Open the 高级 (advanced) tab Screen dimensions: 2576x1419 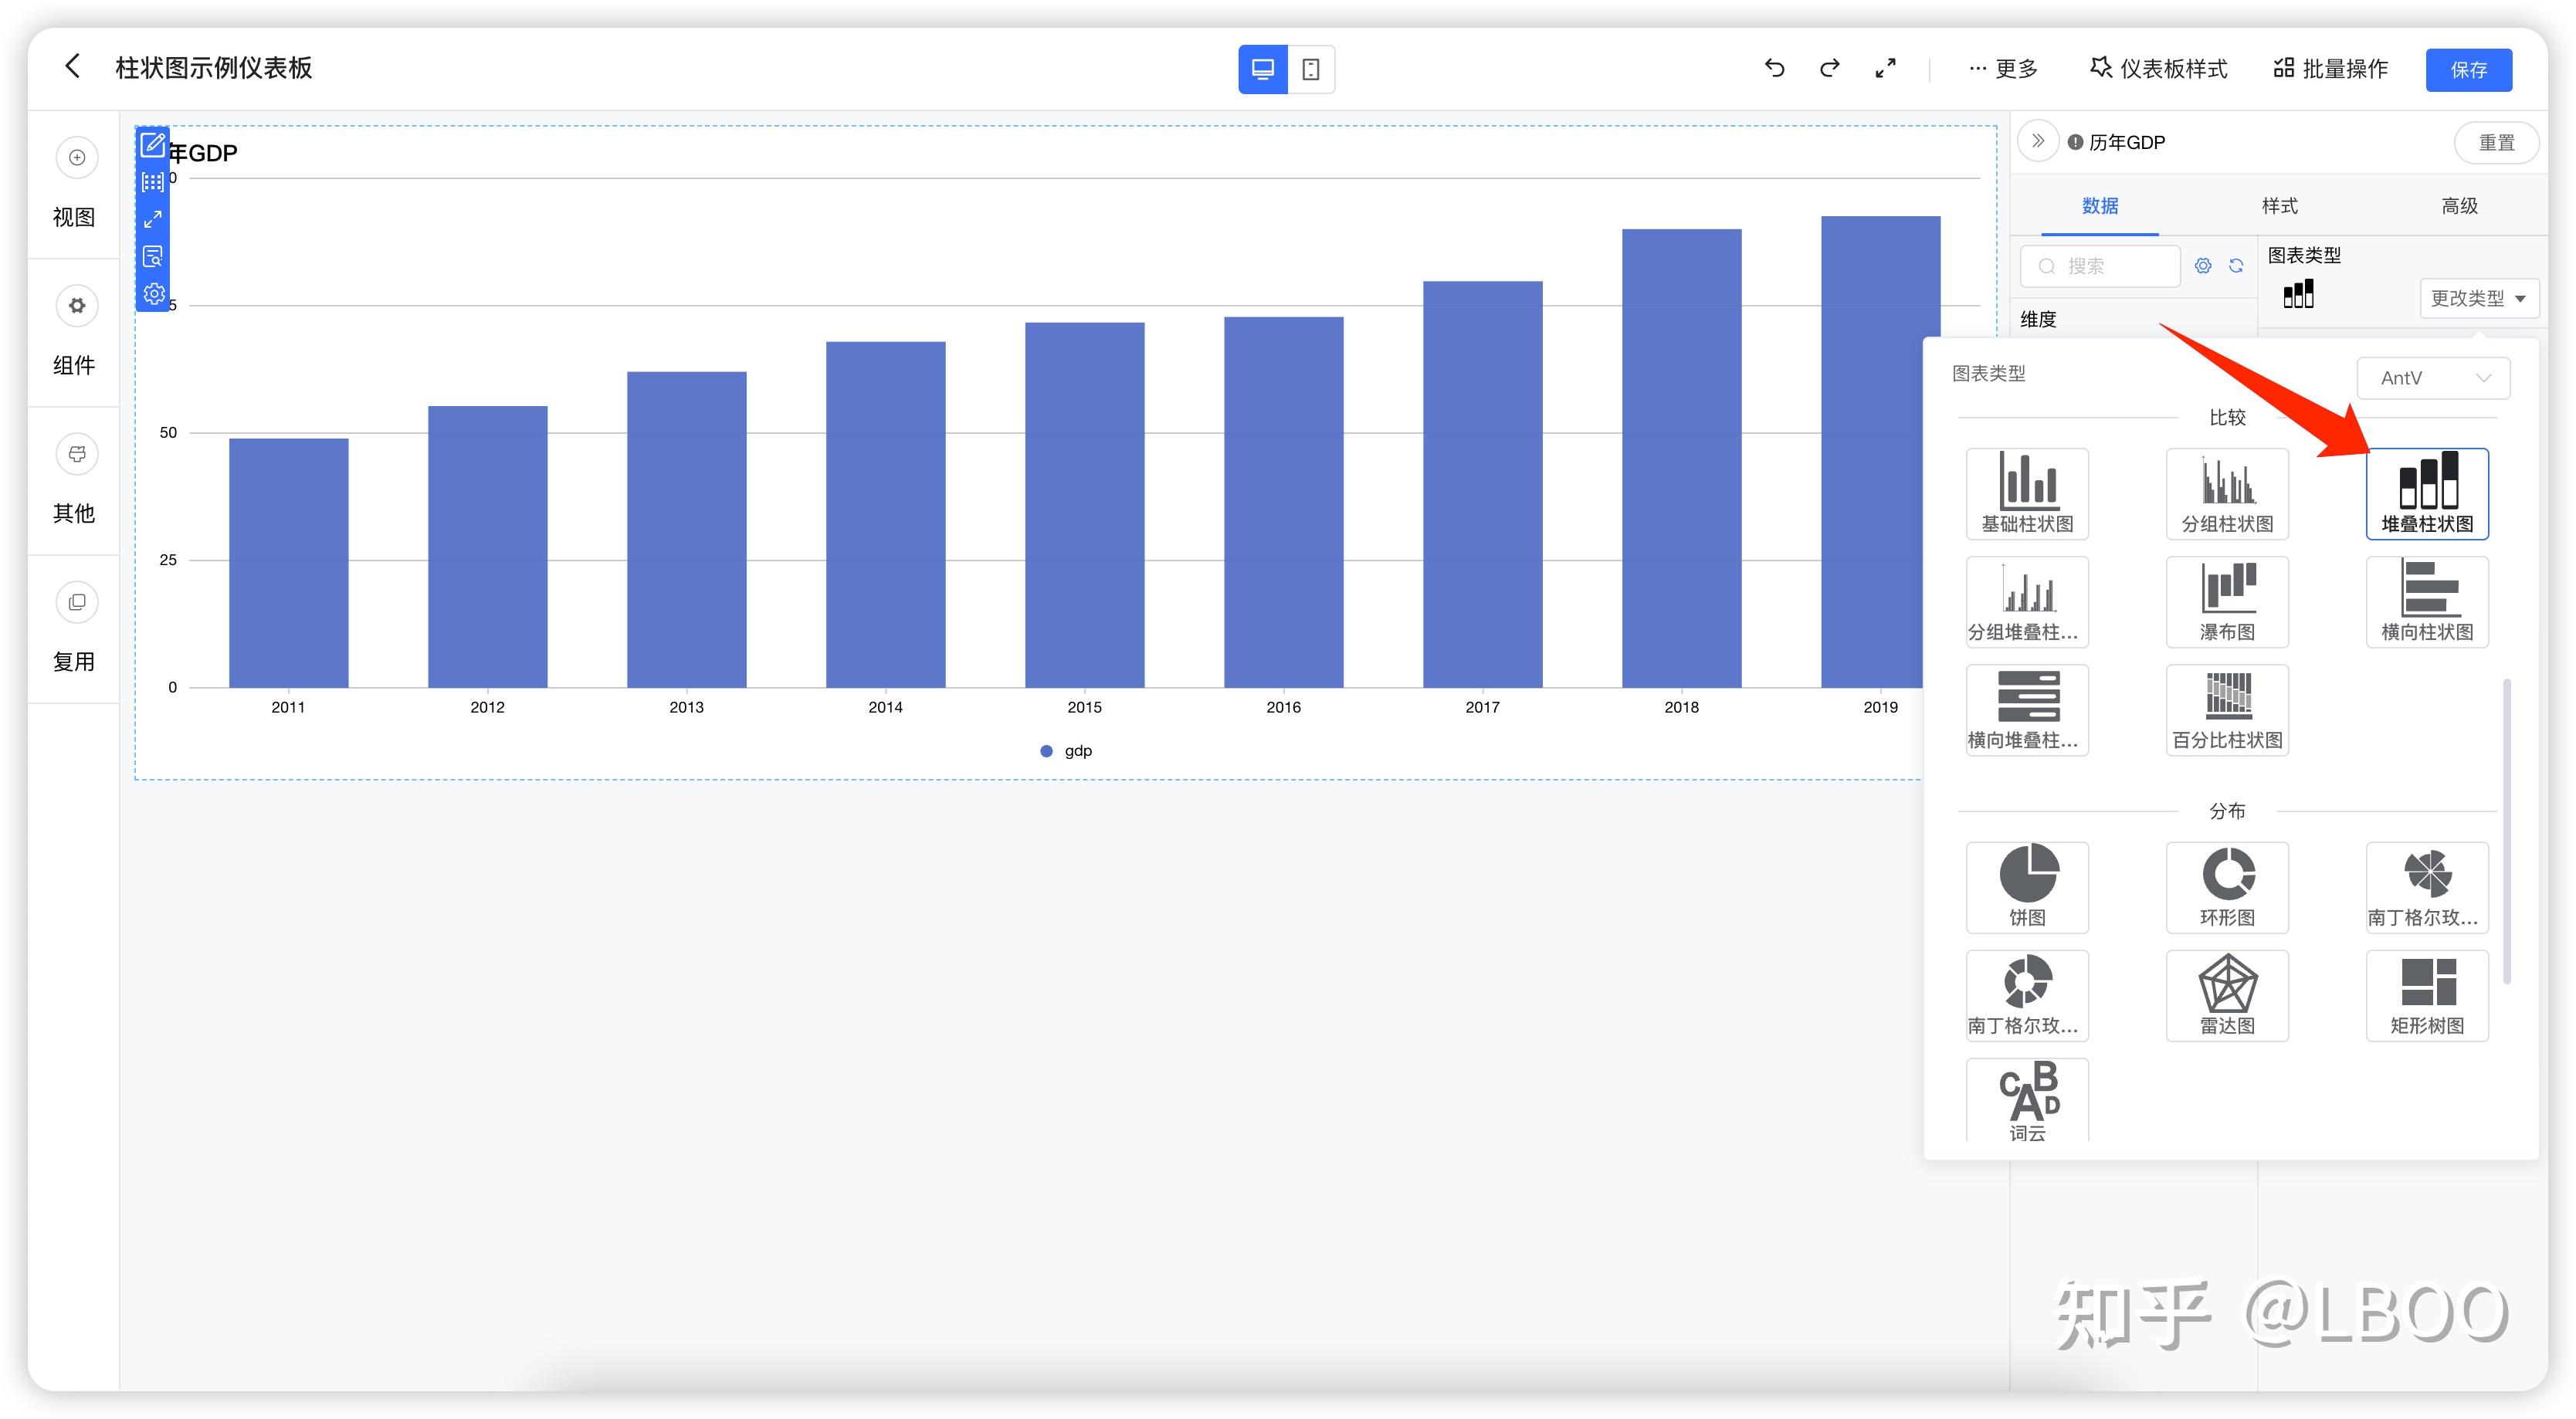coord(2459,206)
